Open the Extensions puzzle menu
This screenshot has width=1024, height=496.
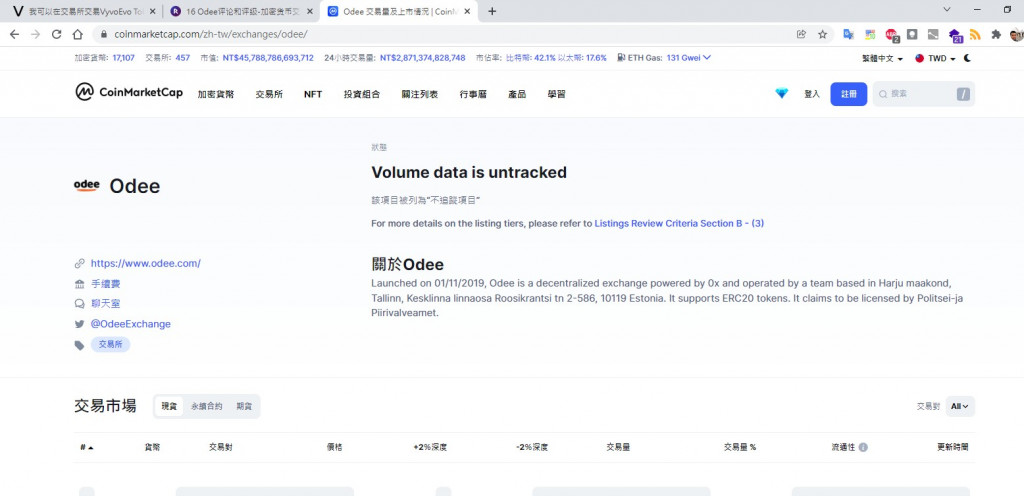pyautogui.click(x=996, y=35)
